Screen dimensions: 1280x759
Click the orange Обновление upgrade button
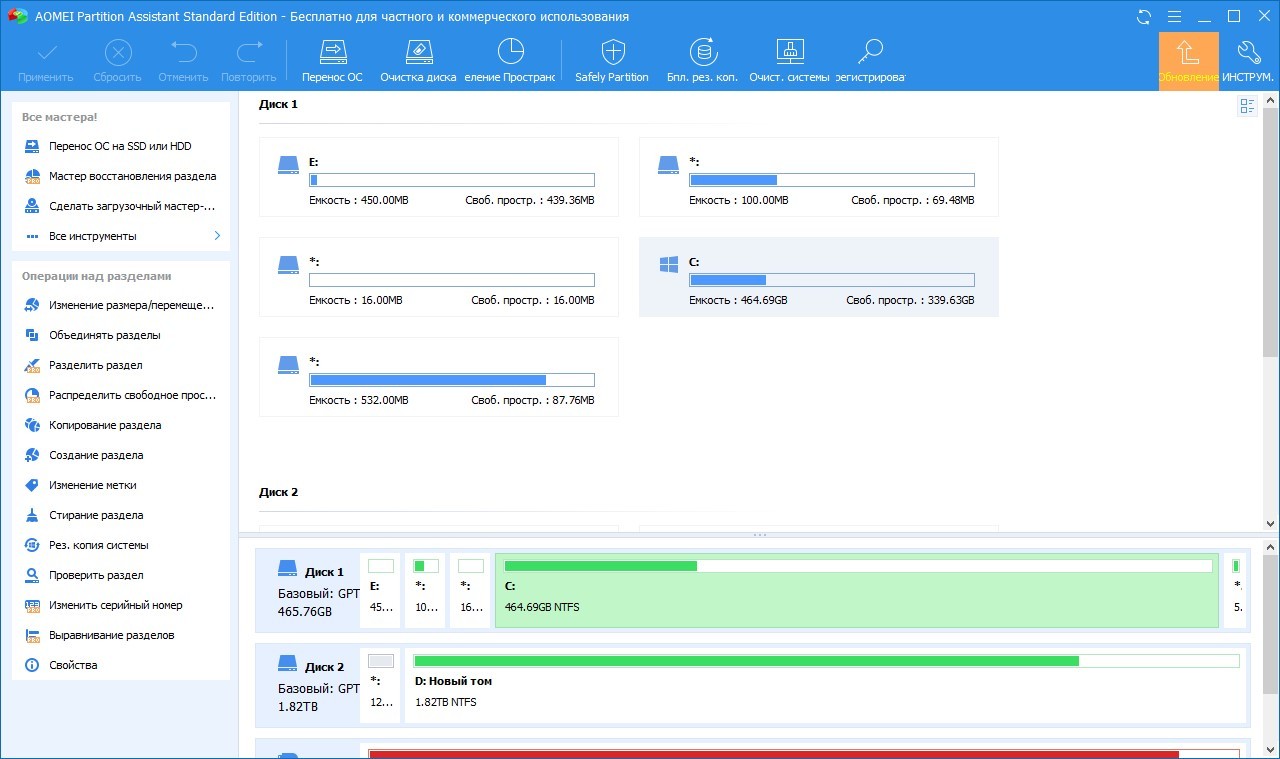[1189, 61]
